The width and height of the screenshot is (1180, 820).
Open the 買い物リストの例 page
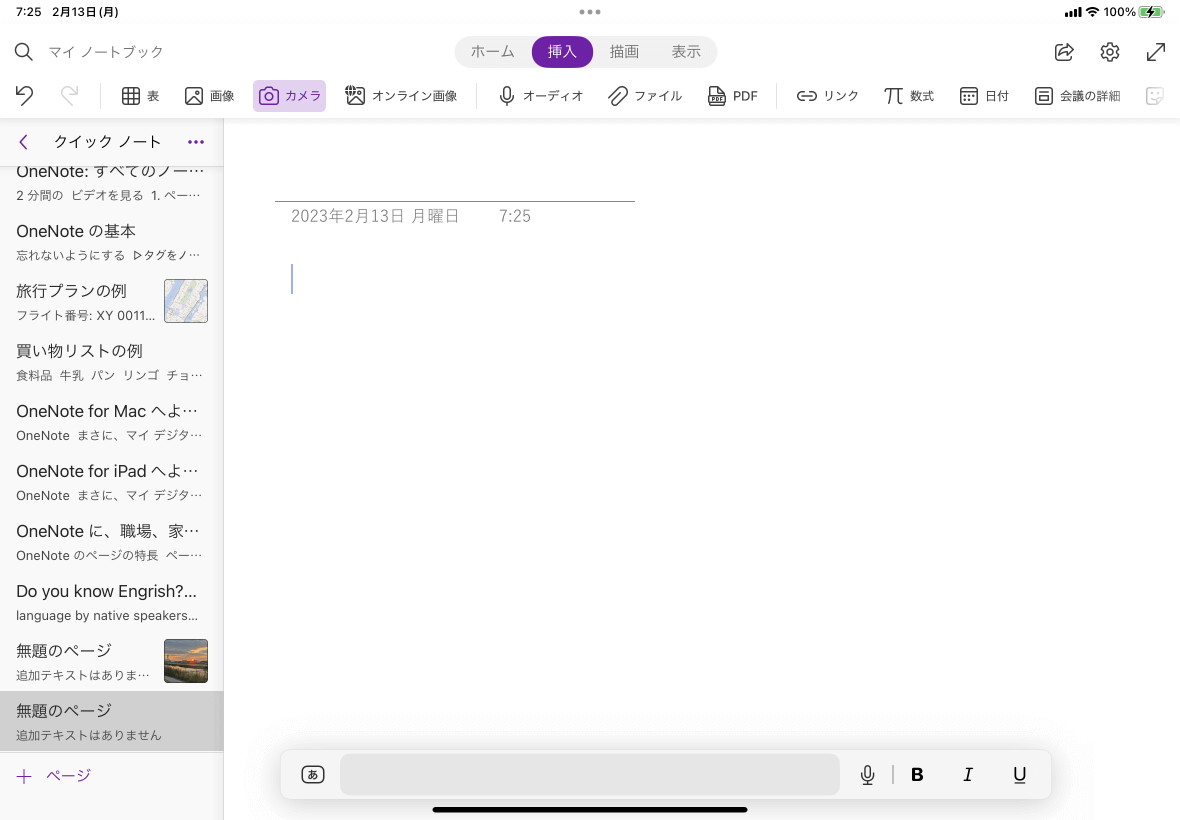pyautogui.click(x=111, y=362)
